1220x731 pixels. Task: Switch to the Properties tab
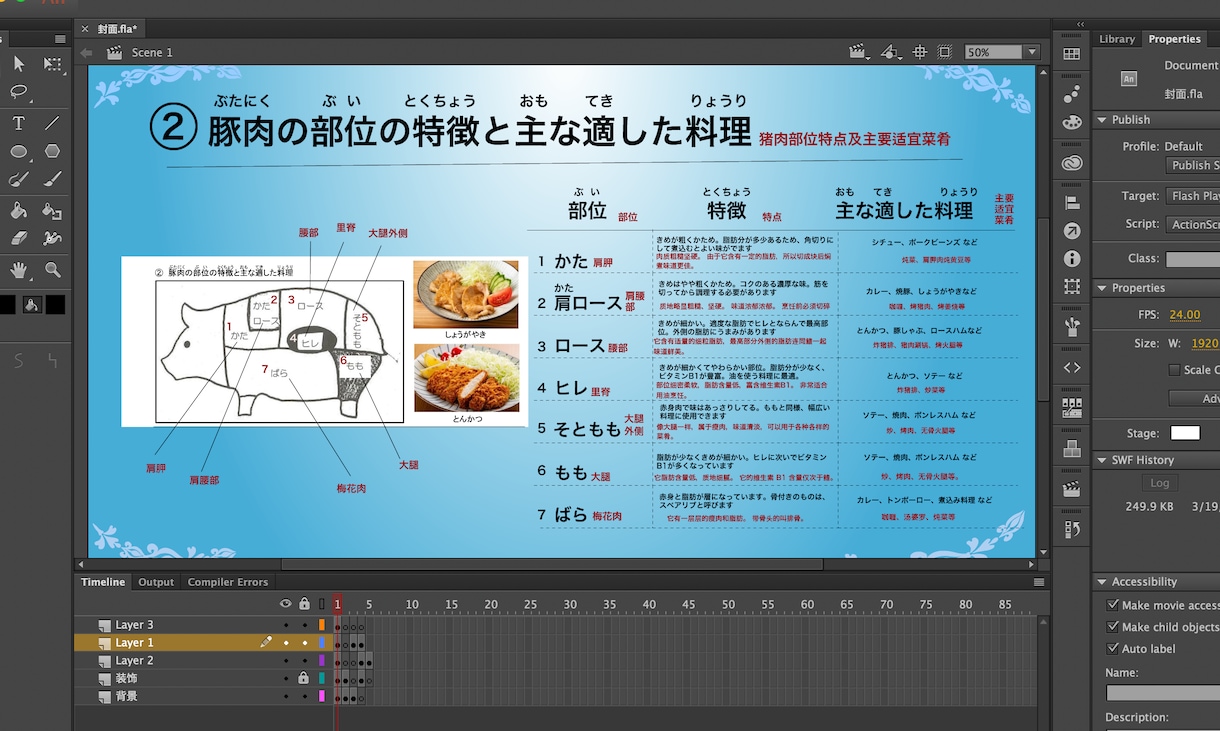click(x=1174, y=39)
